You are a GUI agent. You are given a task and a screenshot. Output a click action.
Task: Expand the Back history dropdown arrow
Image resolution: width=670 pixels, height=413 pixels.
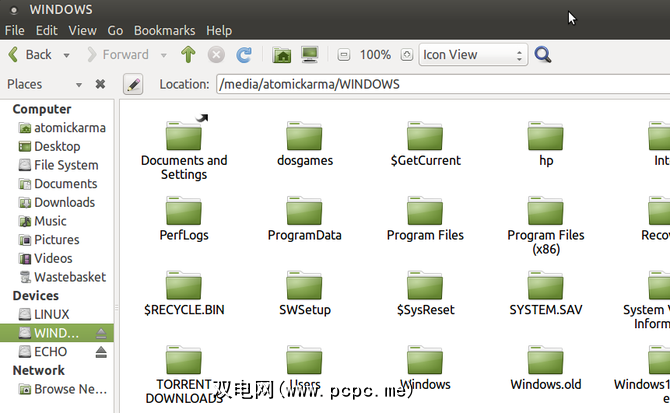(x=66, y=55)
